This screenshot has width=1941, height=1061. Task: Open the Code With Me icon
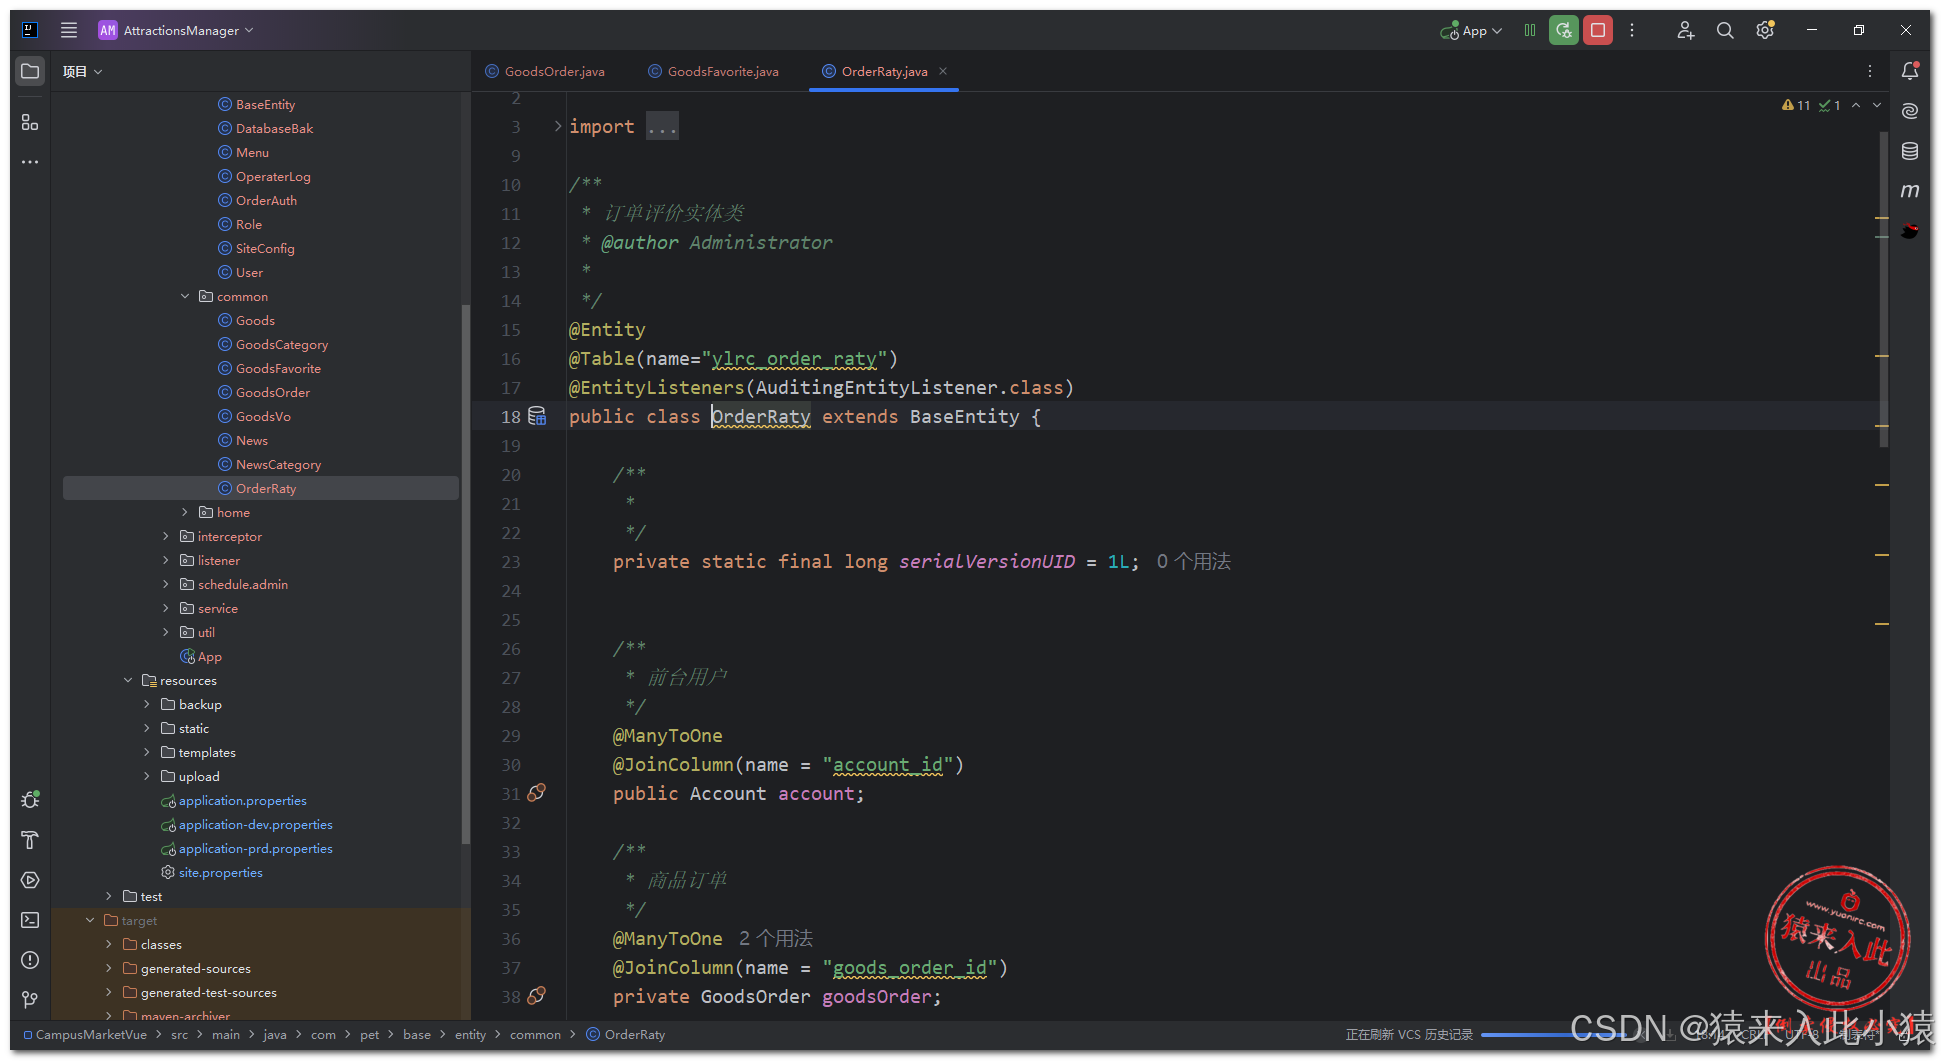pos(1686,30)
